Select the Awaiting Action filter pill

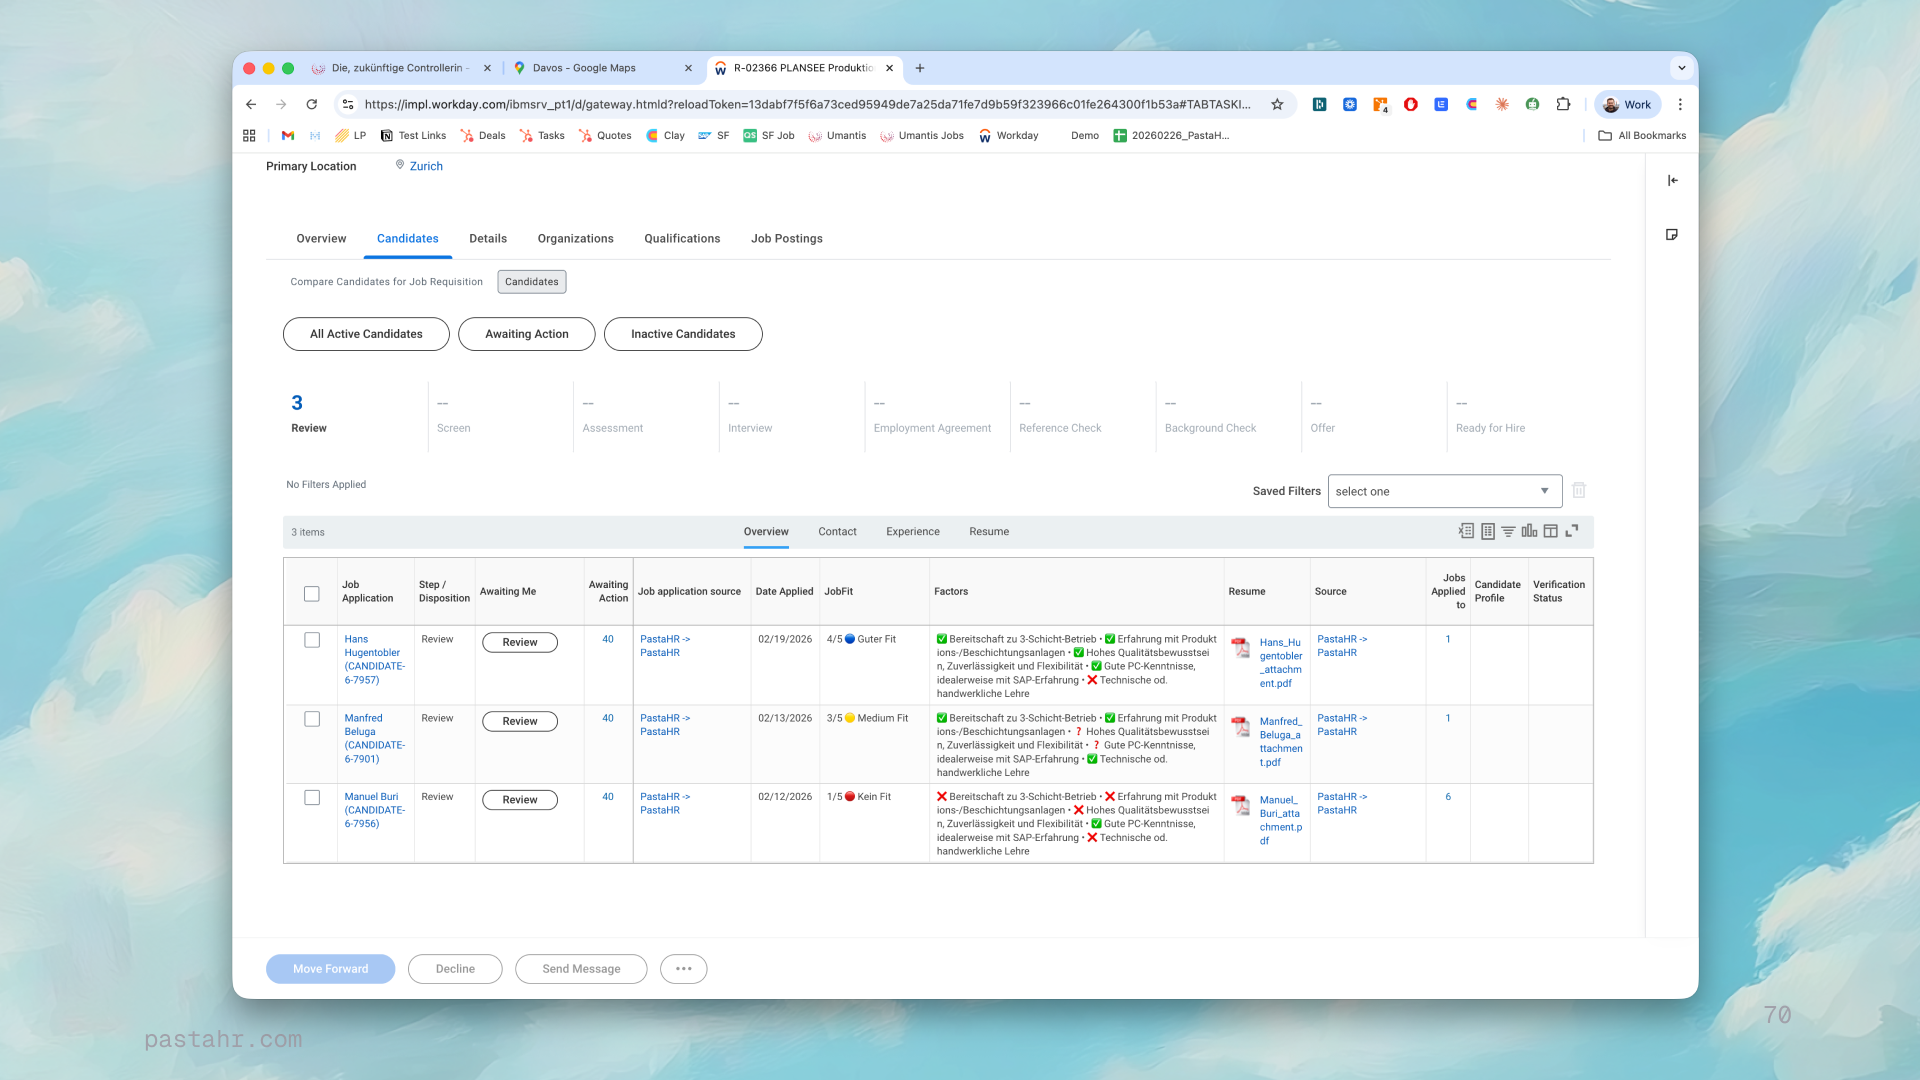point(526,334)
